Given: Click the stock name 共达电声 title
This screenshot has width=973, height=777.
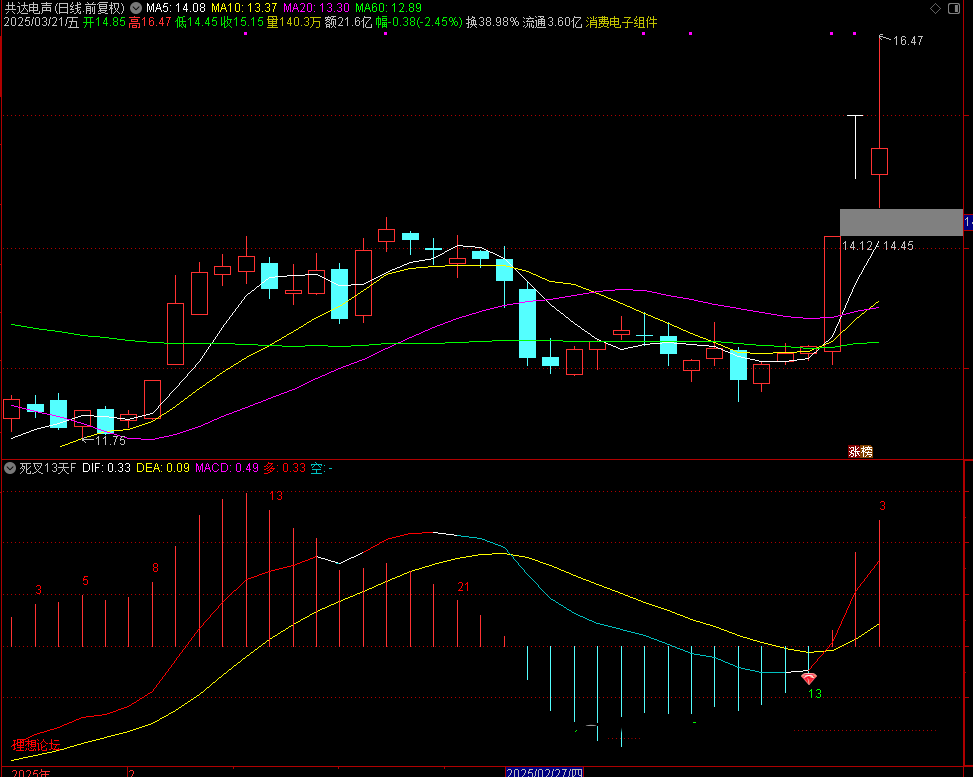Looking at the screenshot, I should (28, 7).
